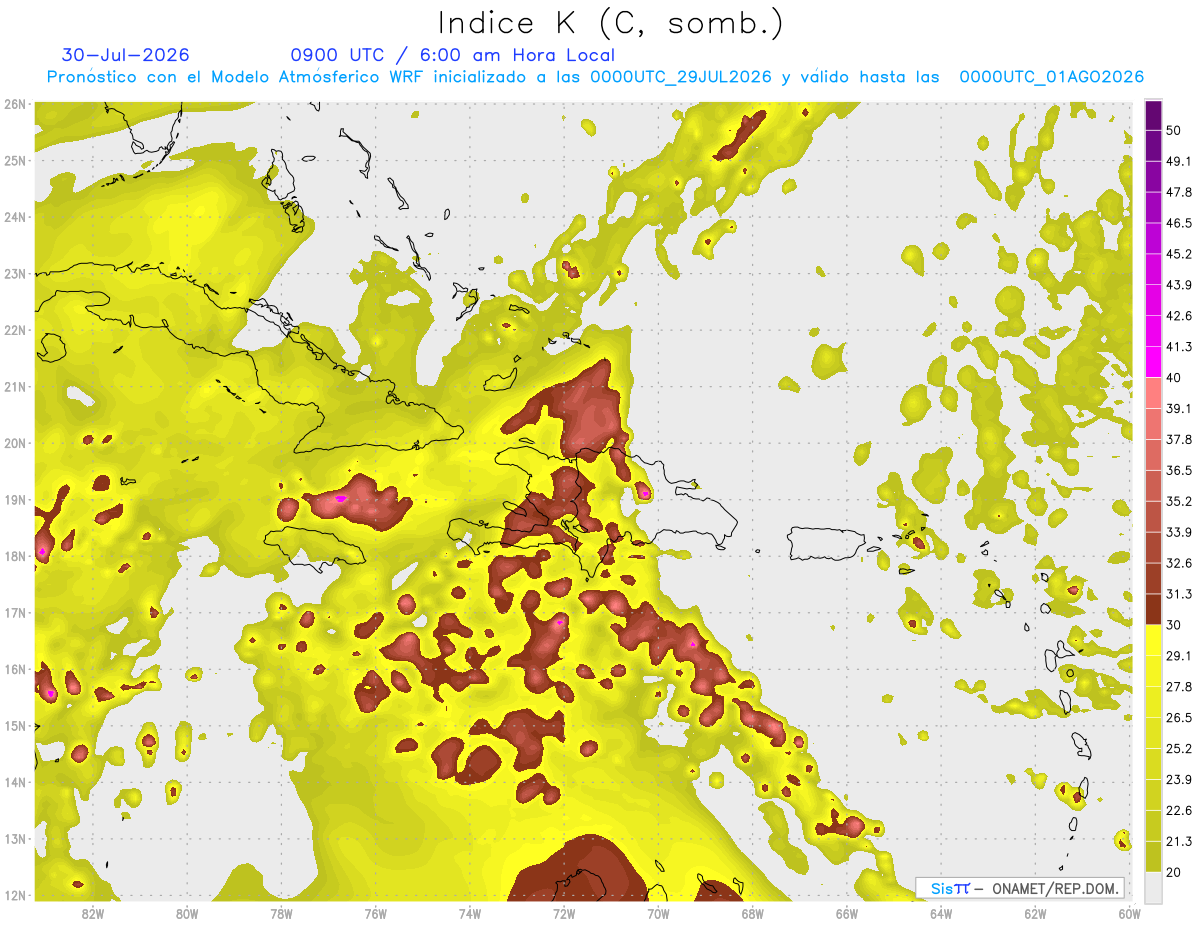Click the color scale value "23.9"

pos(1178,779)
